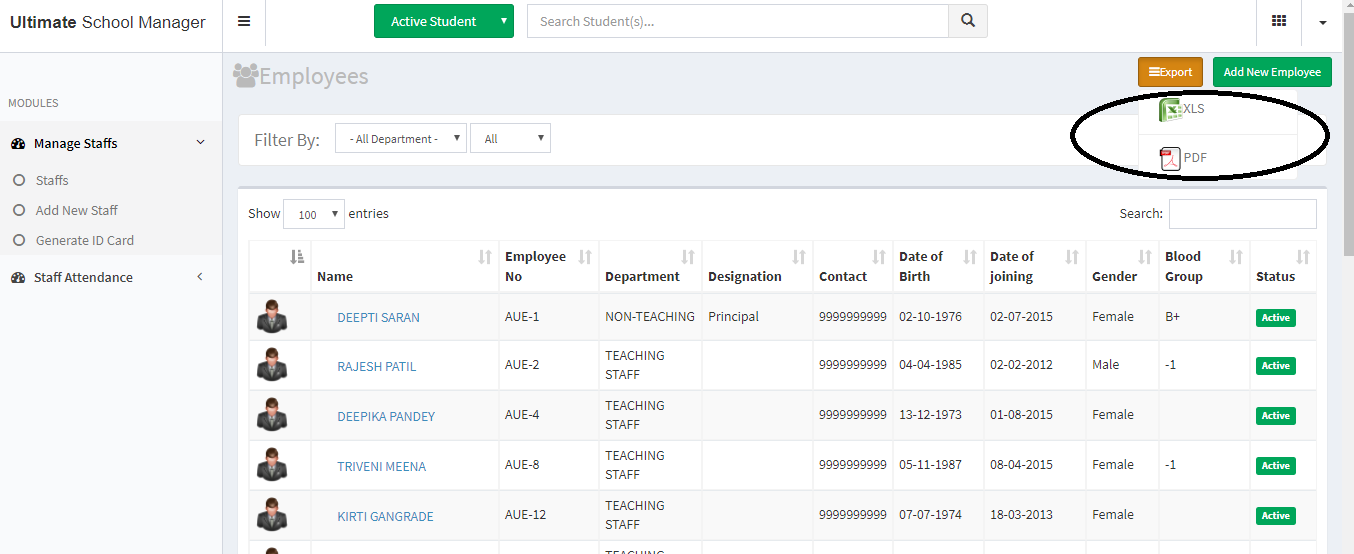Sort by the Name column

pyautogui.click(x=405, y=267)
